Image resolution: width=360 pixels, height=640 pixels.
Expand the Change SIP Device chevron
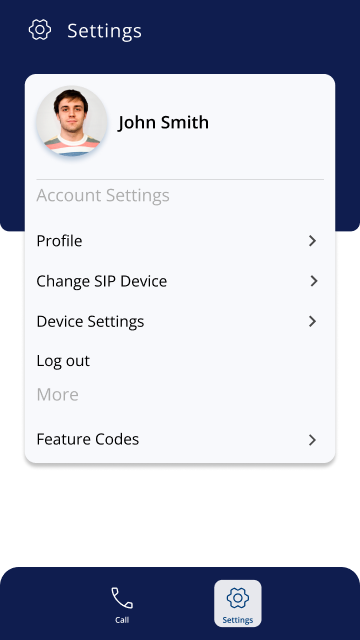(x=313, y=281)
